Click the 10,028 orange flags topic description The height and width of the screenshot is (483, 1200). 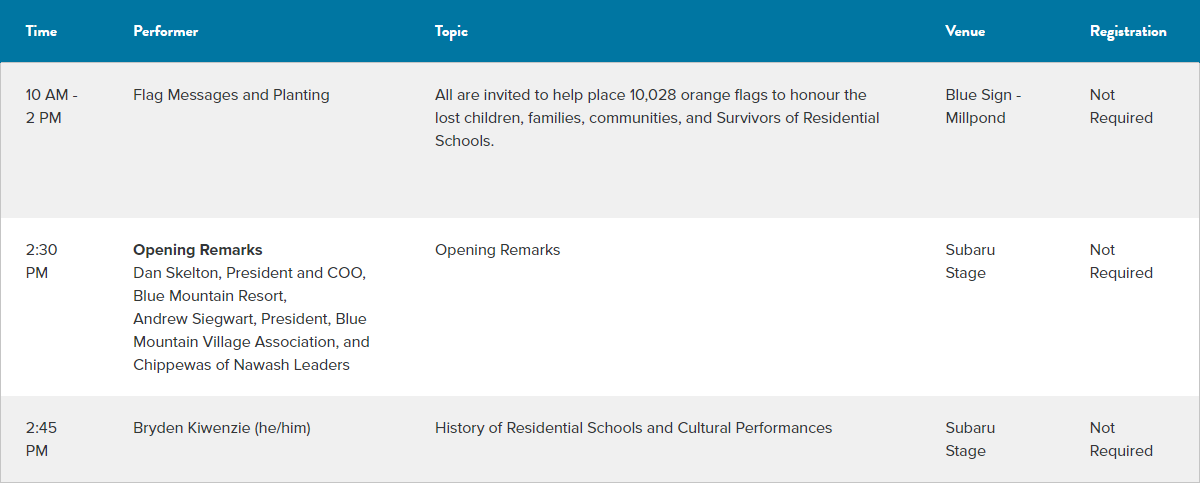pos(657,118)
